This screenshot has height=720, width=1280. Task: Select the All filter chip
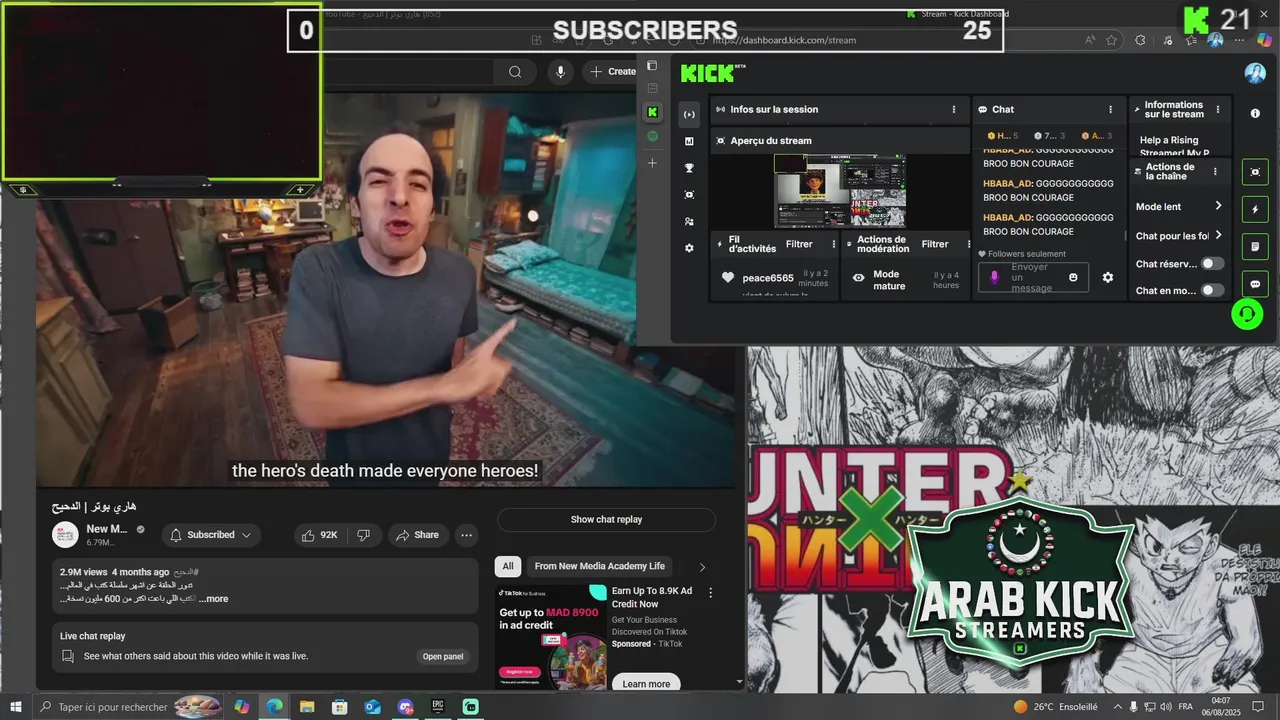[x=508, y=566]
